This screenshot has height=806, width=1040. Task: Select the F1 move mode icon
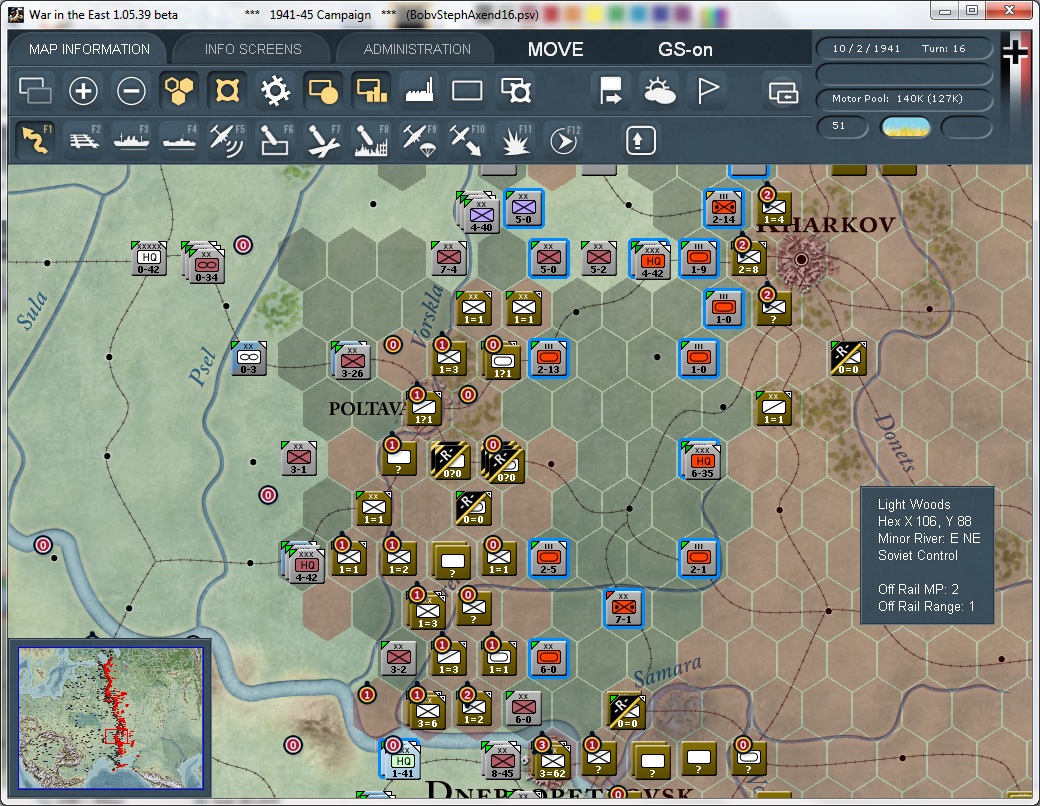pos(36,139)
